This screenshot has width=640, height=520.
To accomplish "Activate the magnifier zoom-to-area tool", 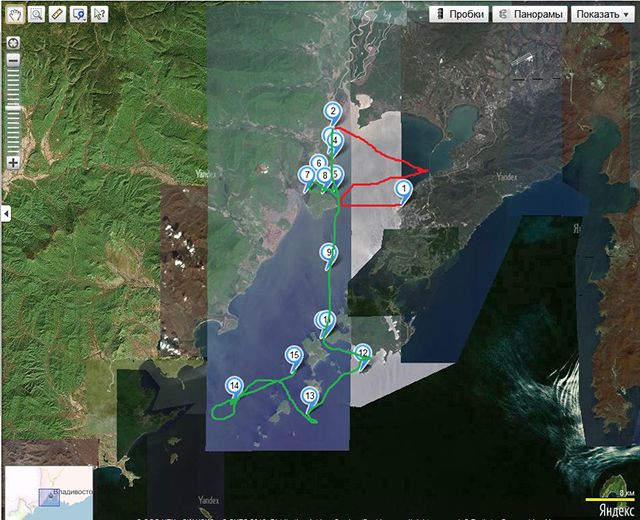I will (x=36, y=14).
